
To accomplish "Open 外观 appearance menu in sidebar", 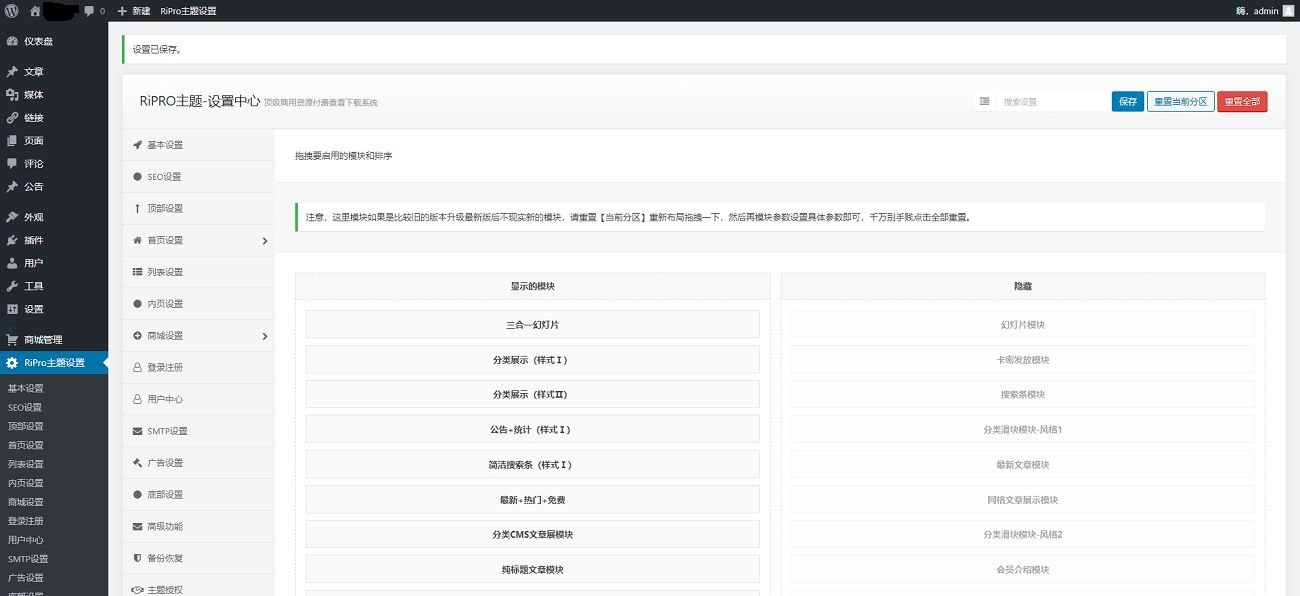I will click(54, 217).
